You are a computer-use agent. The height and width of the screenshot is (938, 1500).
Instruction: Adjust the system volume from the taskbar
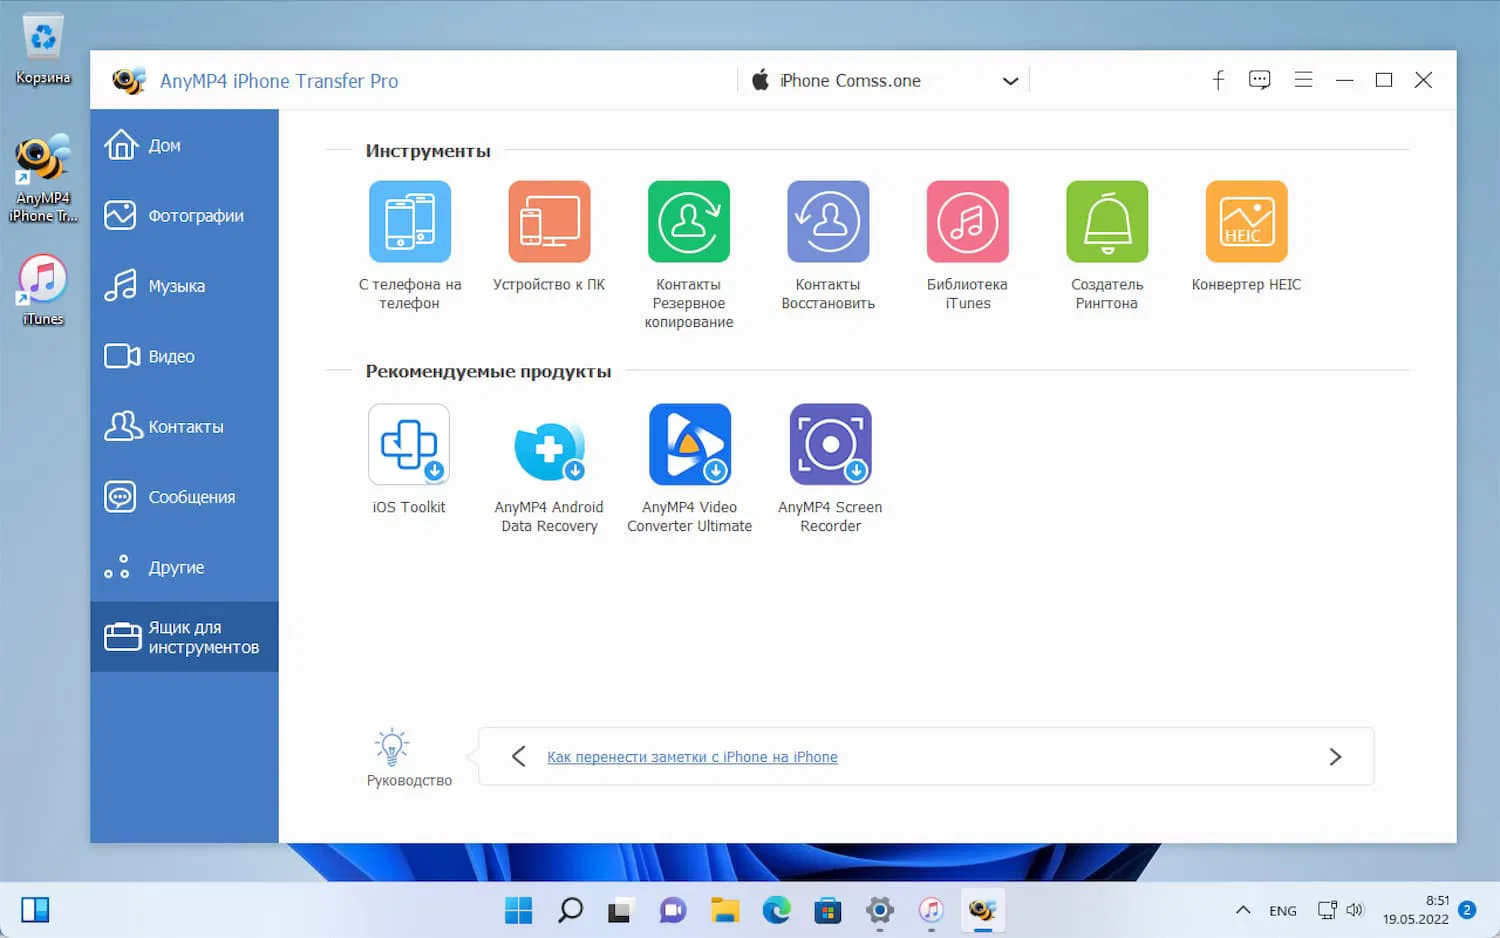tap(1355, 910)
